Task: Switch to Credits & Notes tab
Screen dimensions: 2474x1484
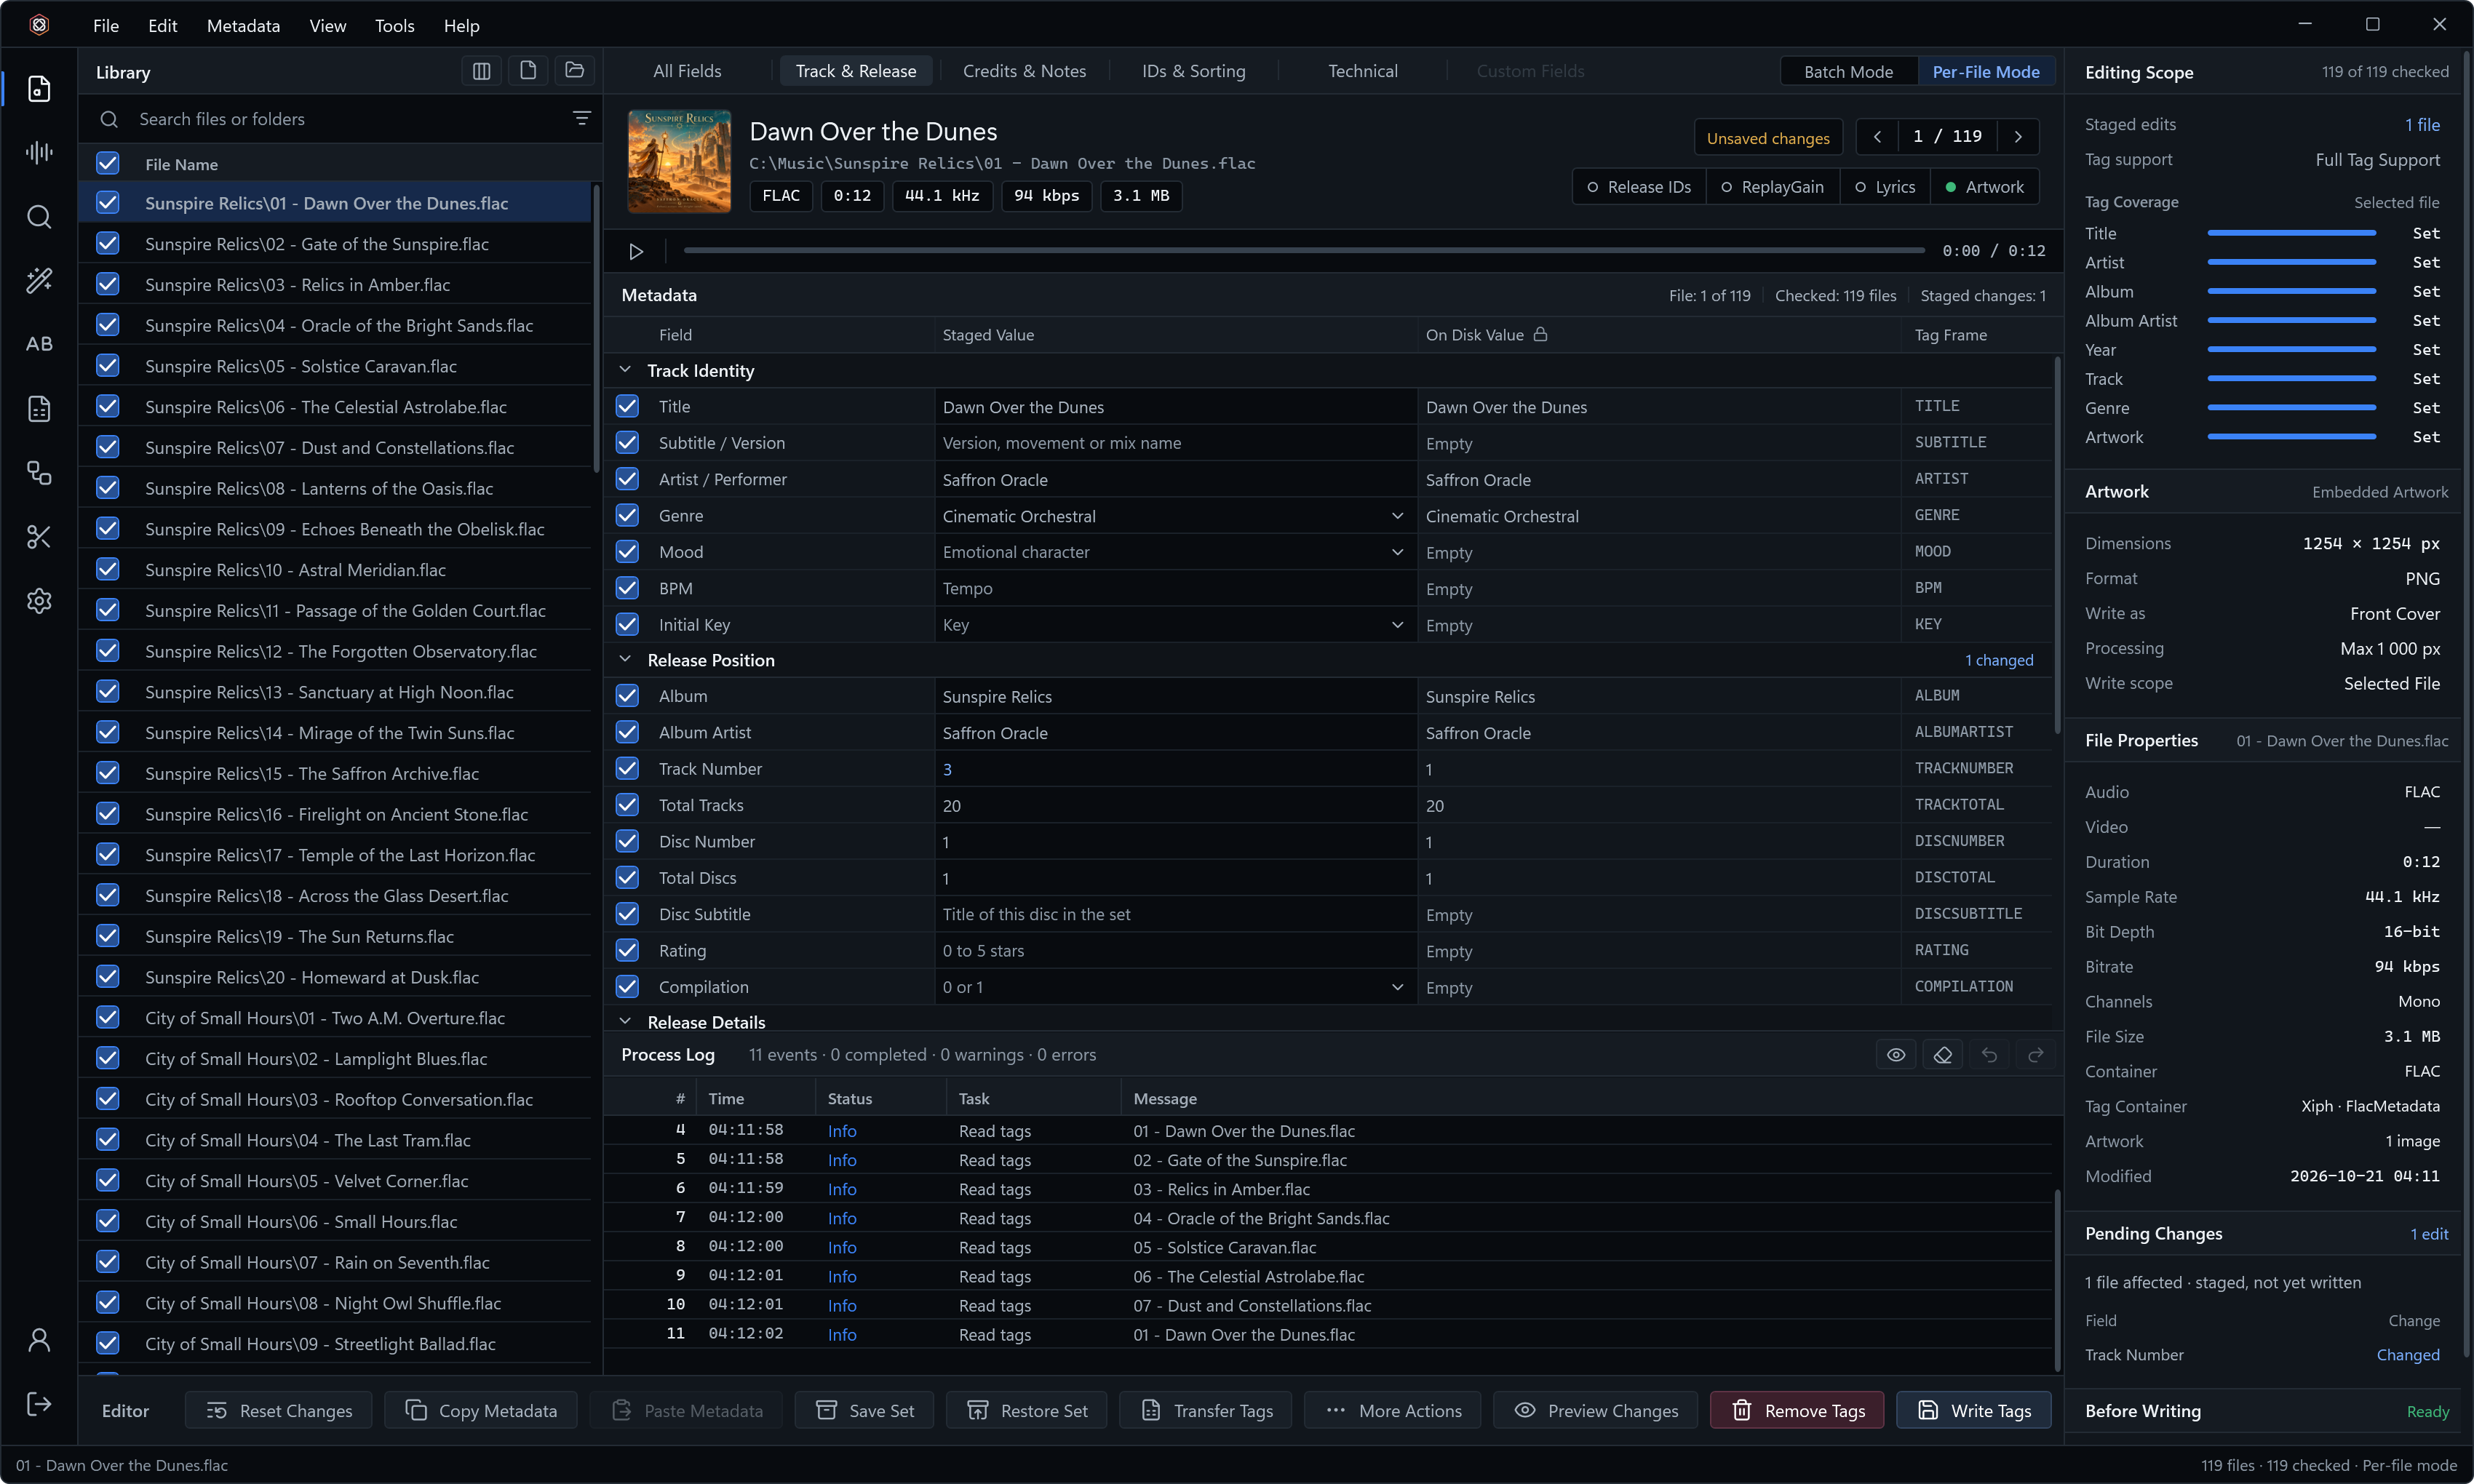Action: [1024, 71]
